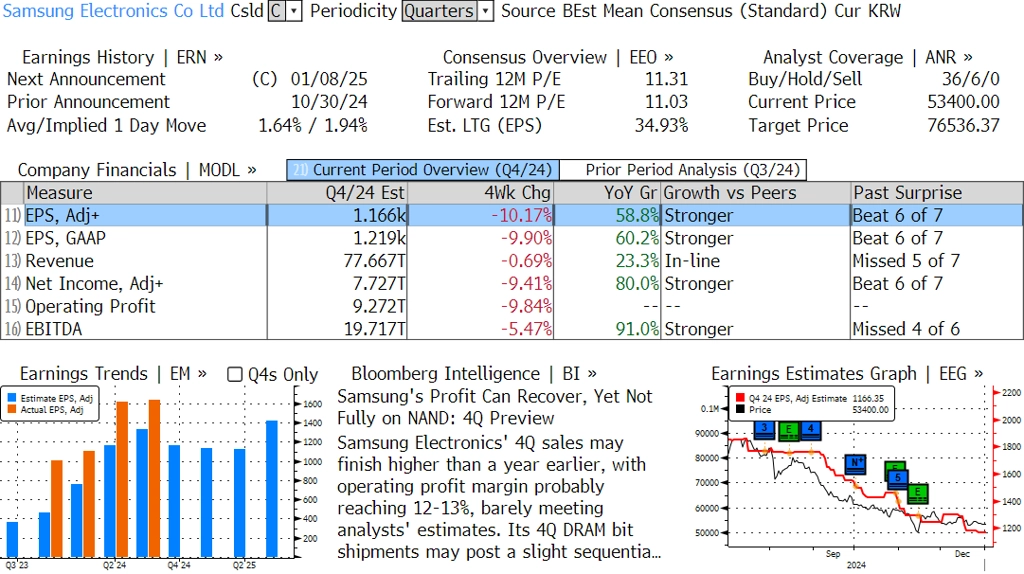Select the Net Income, Adj+ row
1024x574 pixels.
tap(511, 284)
